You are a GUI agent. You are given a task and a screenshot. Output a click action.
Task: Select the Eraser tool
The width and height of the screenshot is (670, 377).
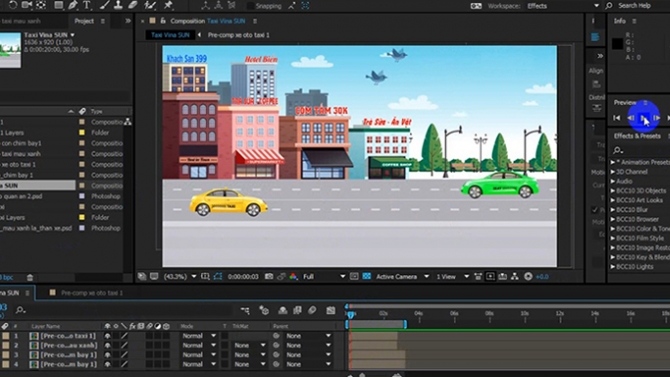point(133,5)
